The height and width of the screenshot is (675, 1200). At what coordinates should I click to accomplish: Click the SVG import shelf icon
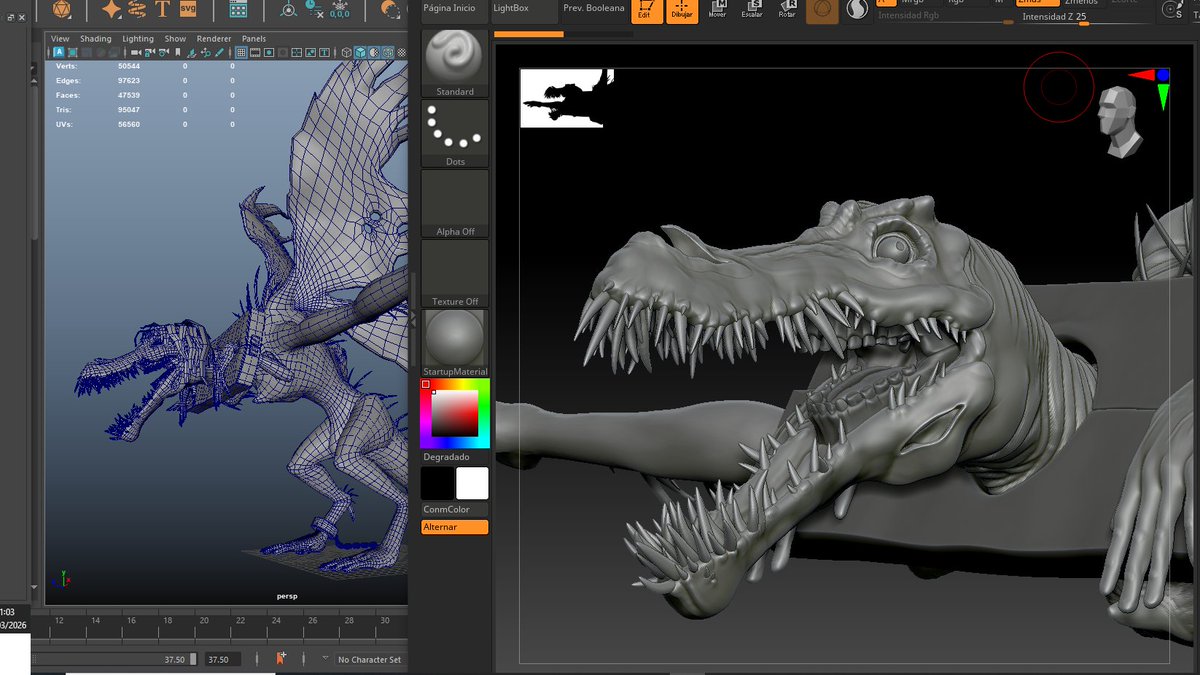pos(188,9)
